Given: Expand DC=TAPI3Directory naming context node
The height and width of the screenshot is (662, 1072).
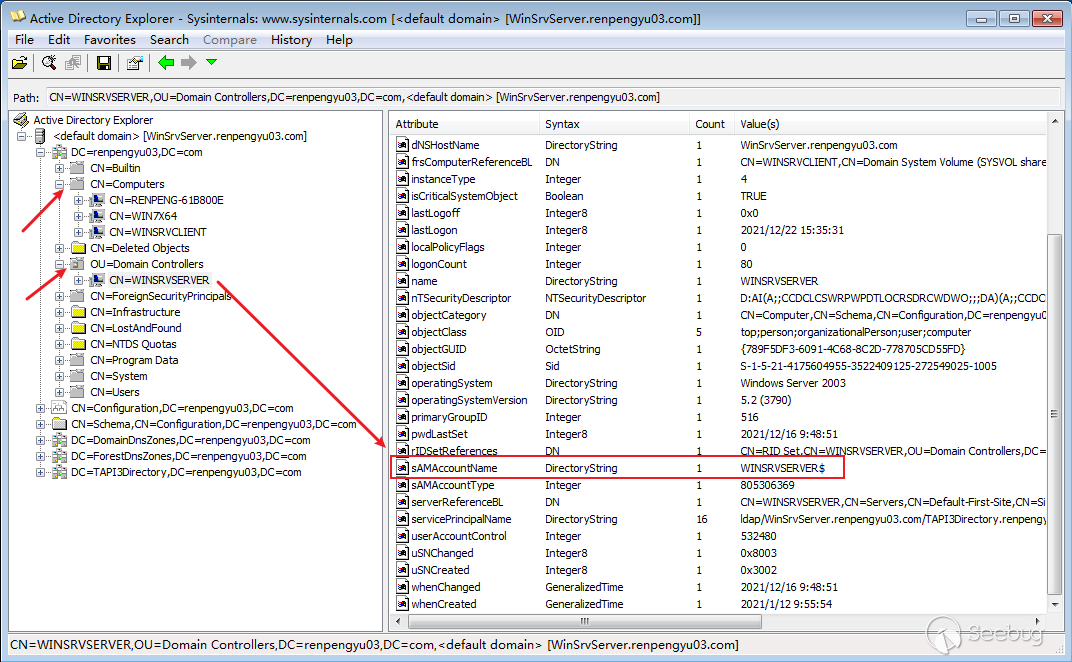Looking at the screenshot, I should coord(40,472).
